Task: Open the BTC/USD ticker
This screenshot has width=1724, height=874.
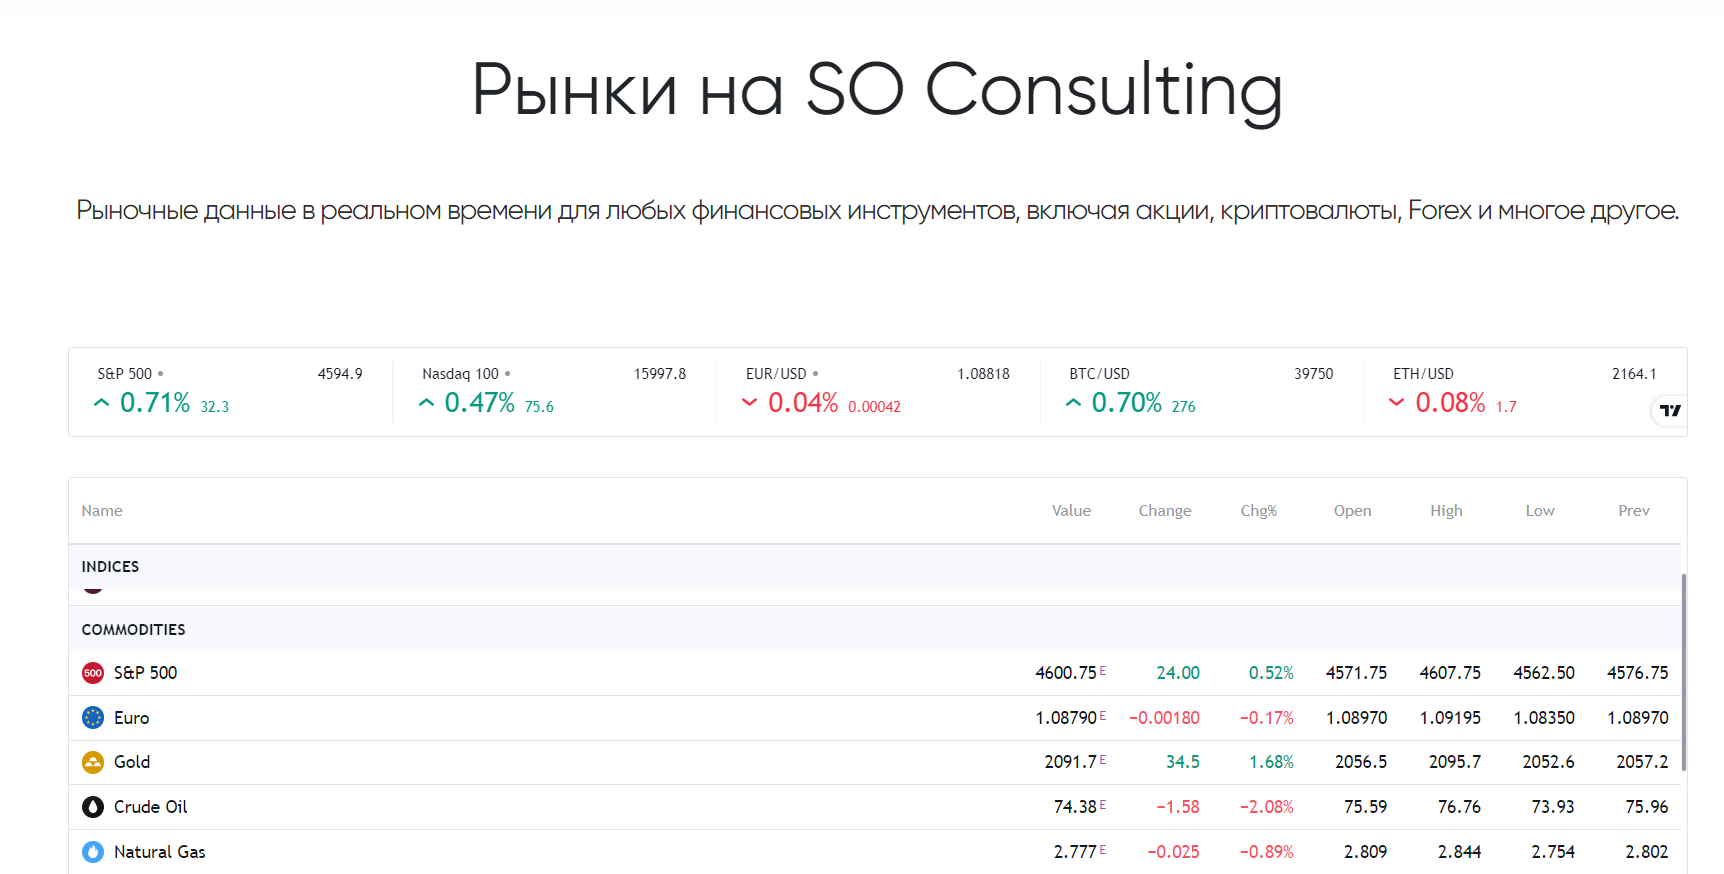Action: (1099, 374)
